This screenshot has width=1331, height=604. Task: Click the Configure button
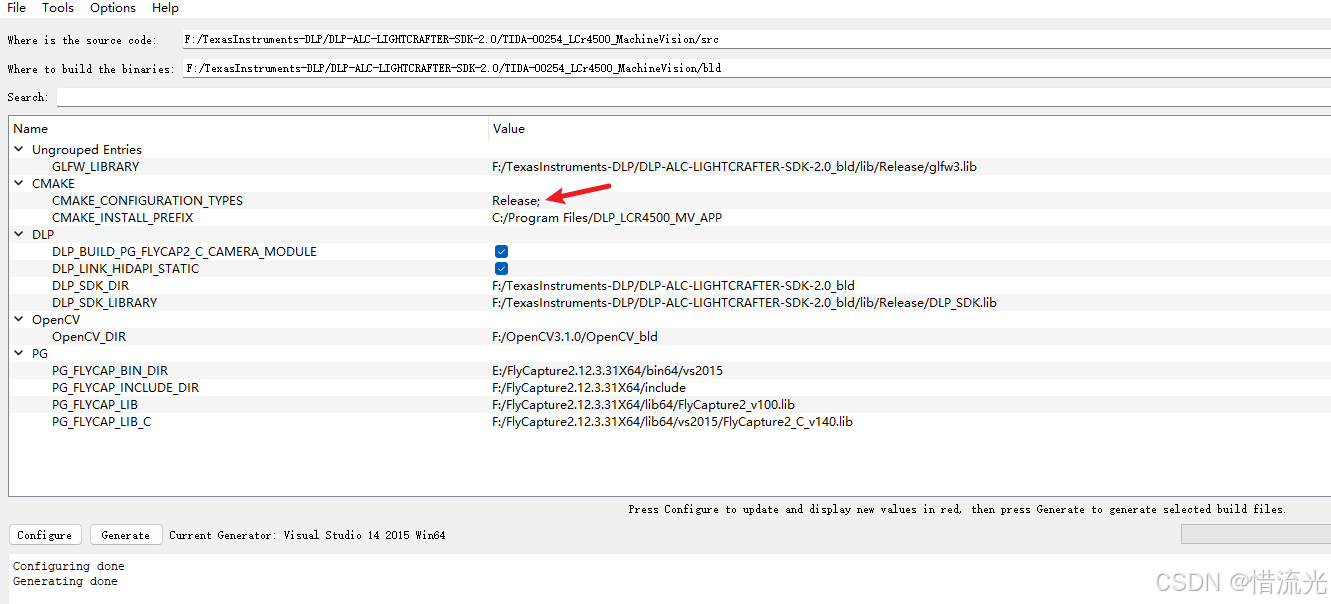coord(45,535)
